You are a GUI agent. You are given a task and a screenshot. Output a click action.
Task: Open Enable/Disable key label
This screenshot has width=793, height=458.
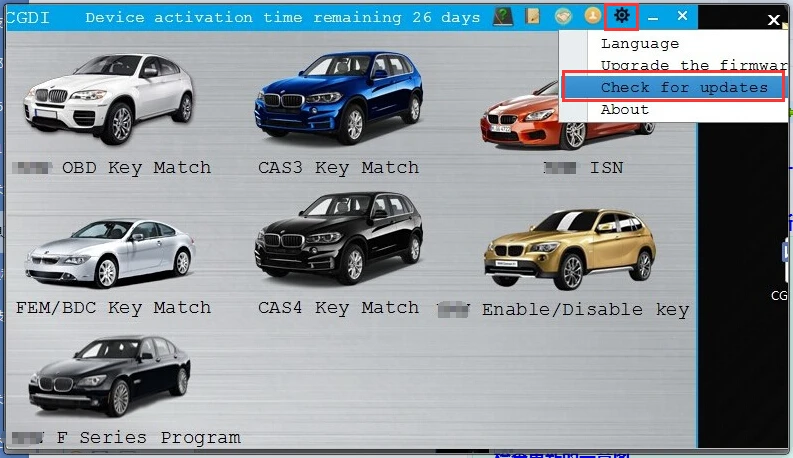point(585,309)
